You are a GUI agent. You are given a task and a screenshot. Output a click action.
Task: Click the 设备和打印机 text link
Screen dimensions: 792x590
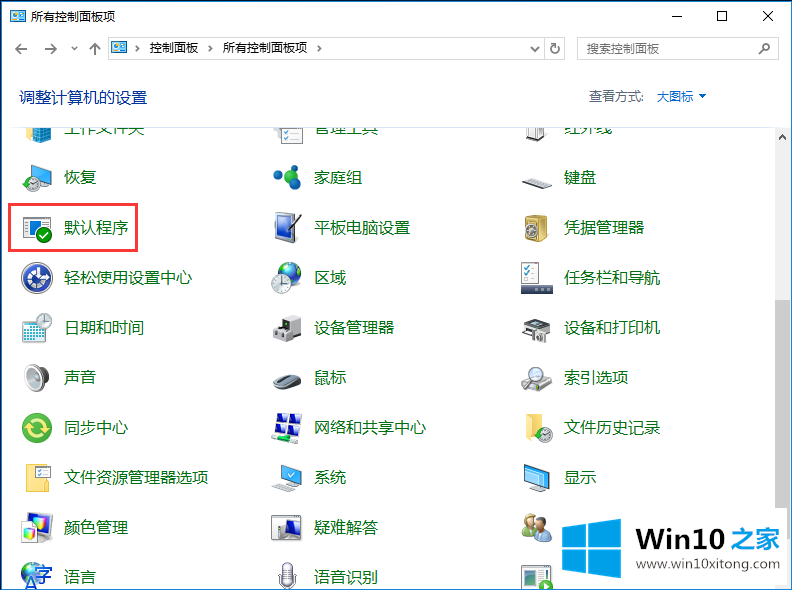tap(612, 328)
